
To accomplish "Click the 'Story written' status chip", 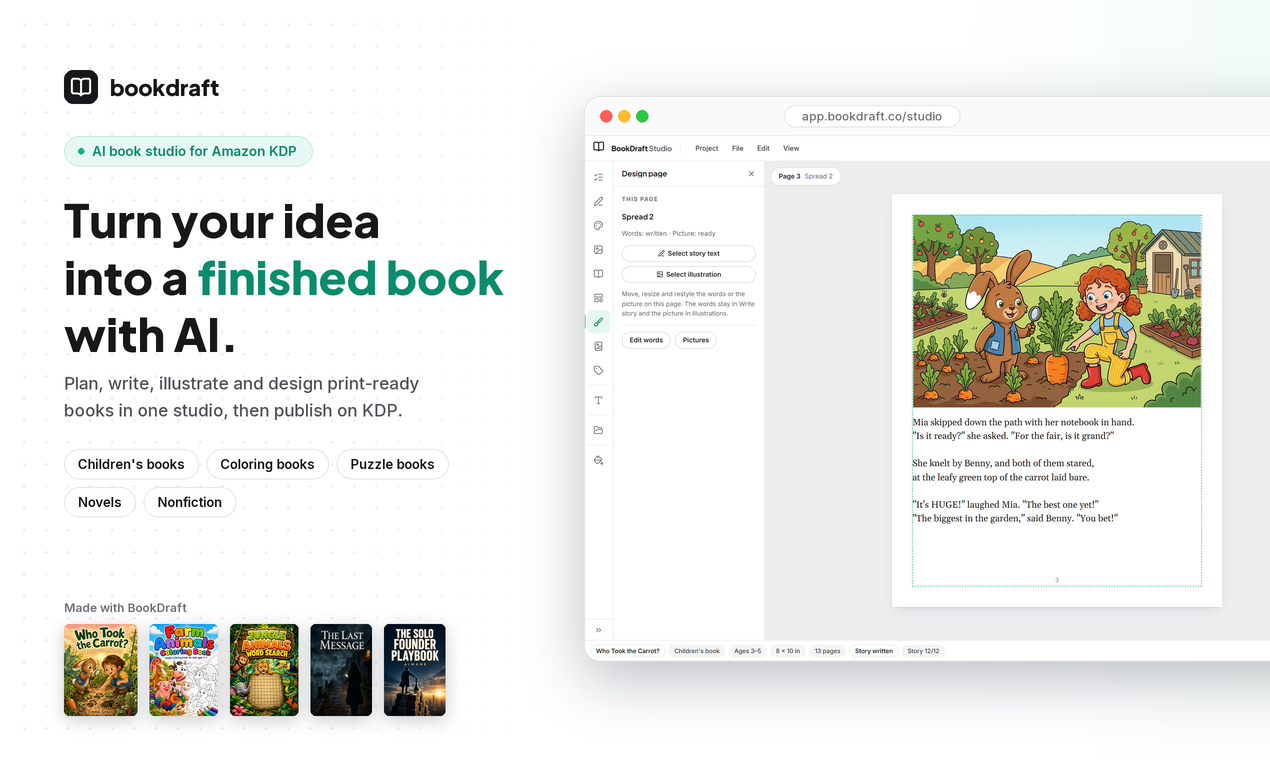I will pyautogui.click(x=874, y=651).
